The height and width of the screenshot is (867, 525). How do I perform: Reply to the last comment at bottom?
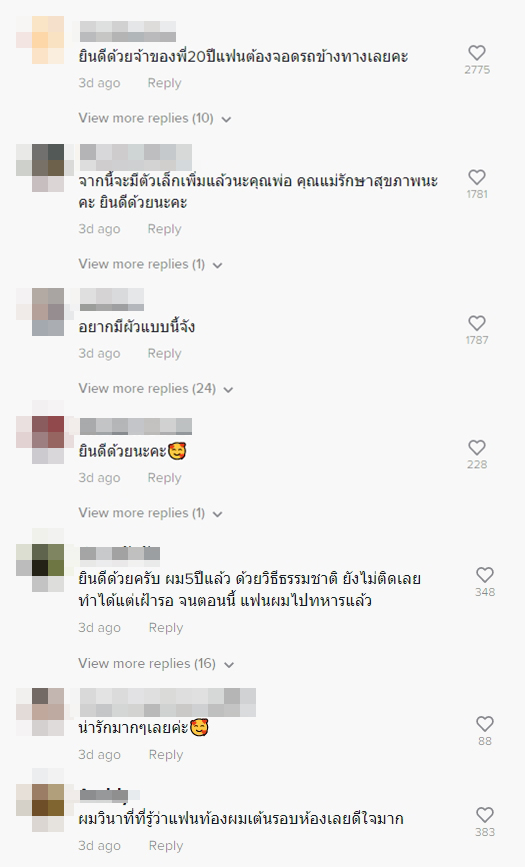point(165,845)
